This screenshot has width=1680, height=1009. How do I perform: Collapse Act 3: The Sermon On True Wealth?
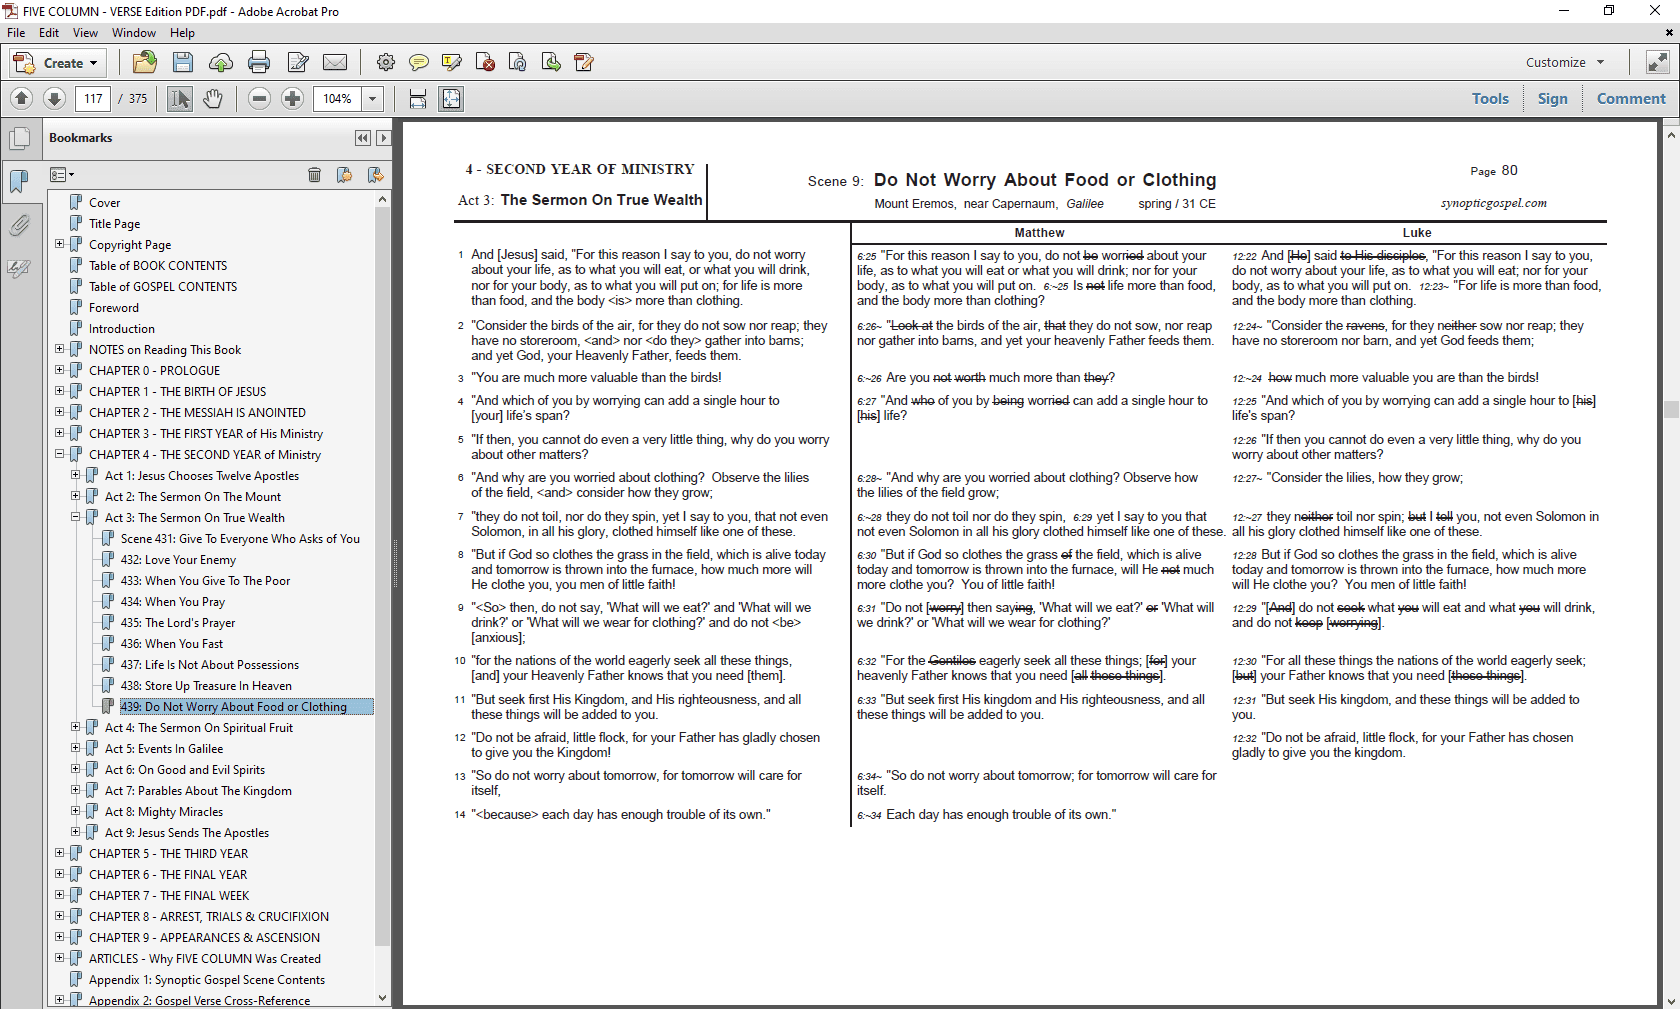point(75,517)
